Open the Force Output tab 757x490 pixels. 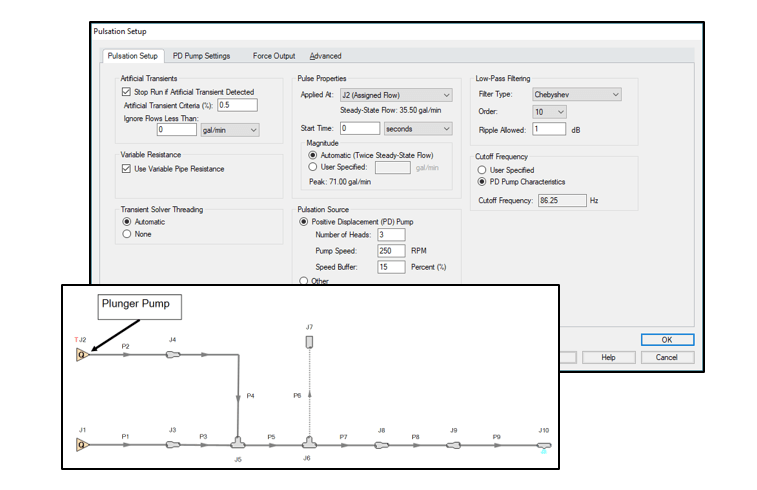coord(274,56)
